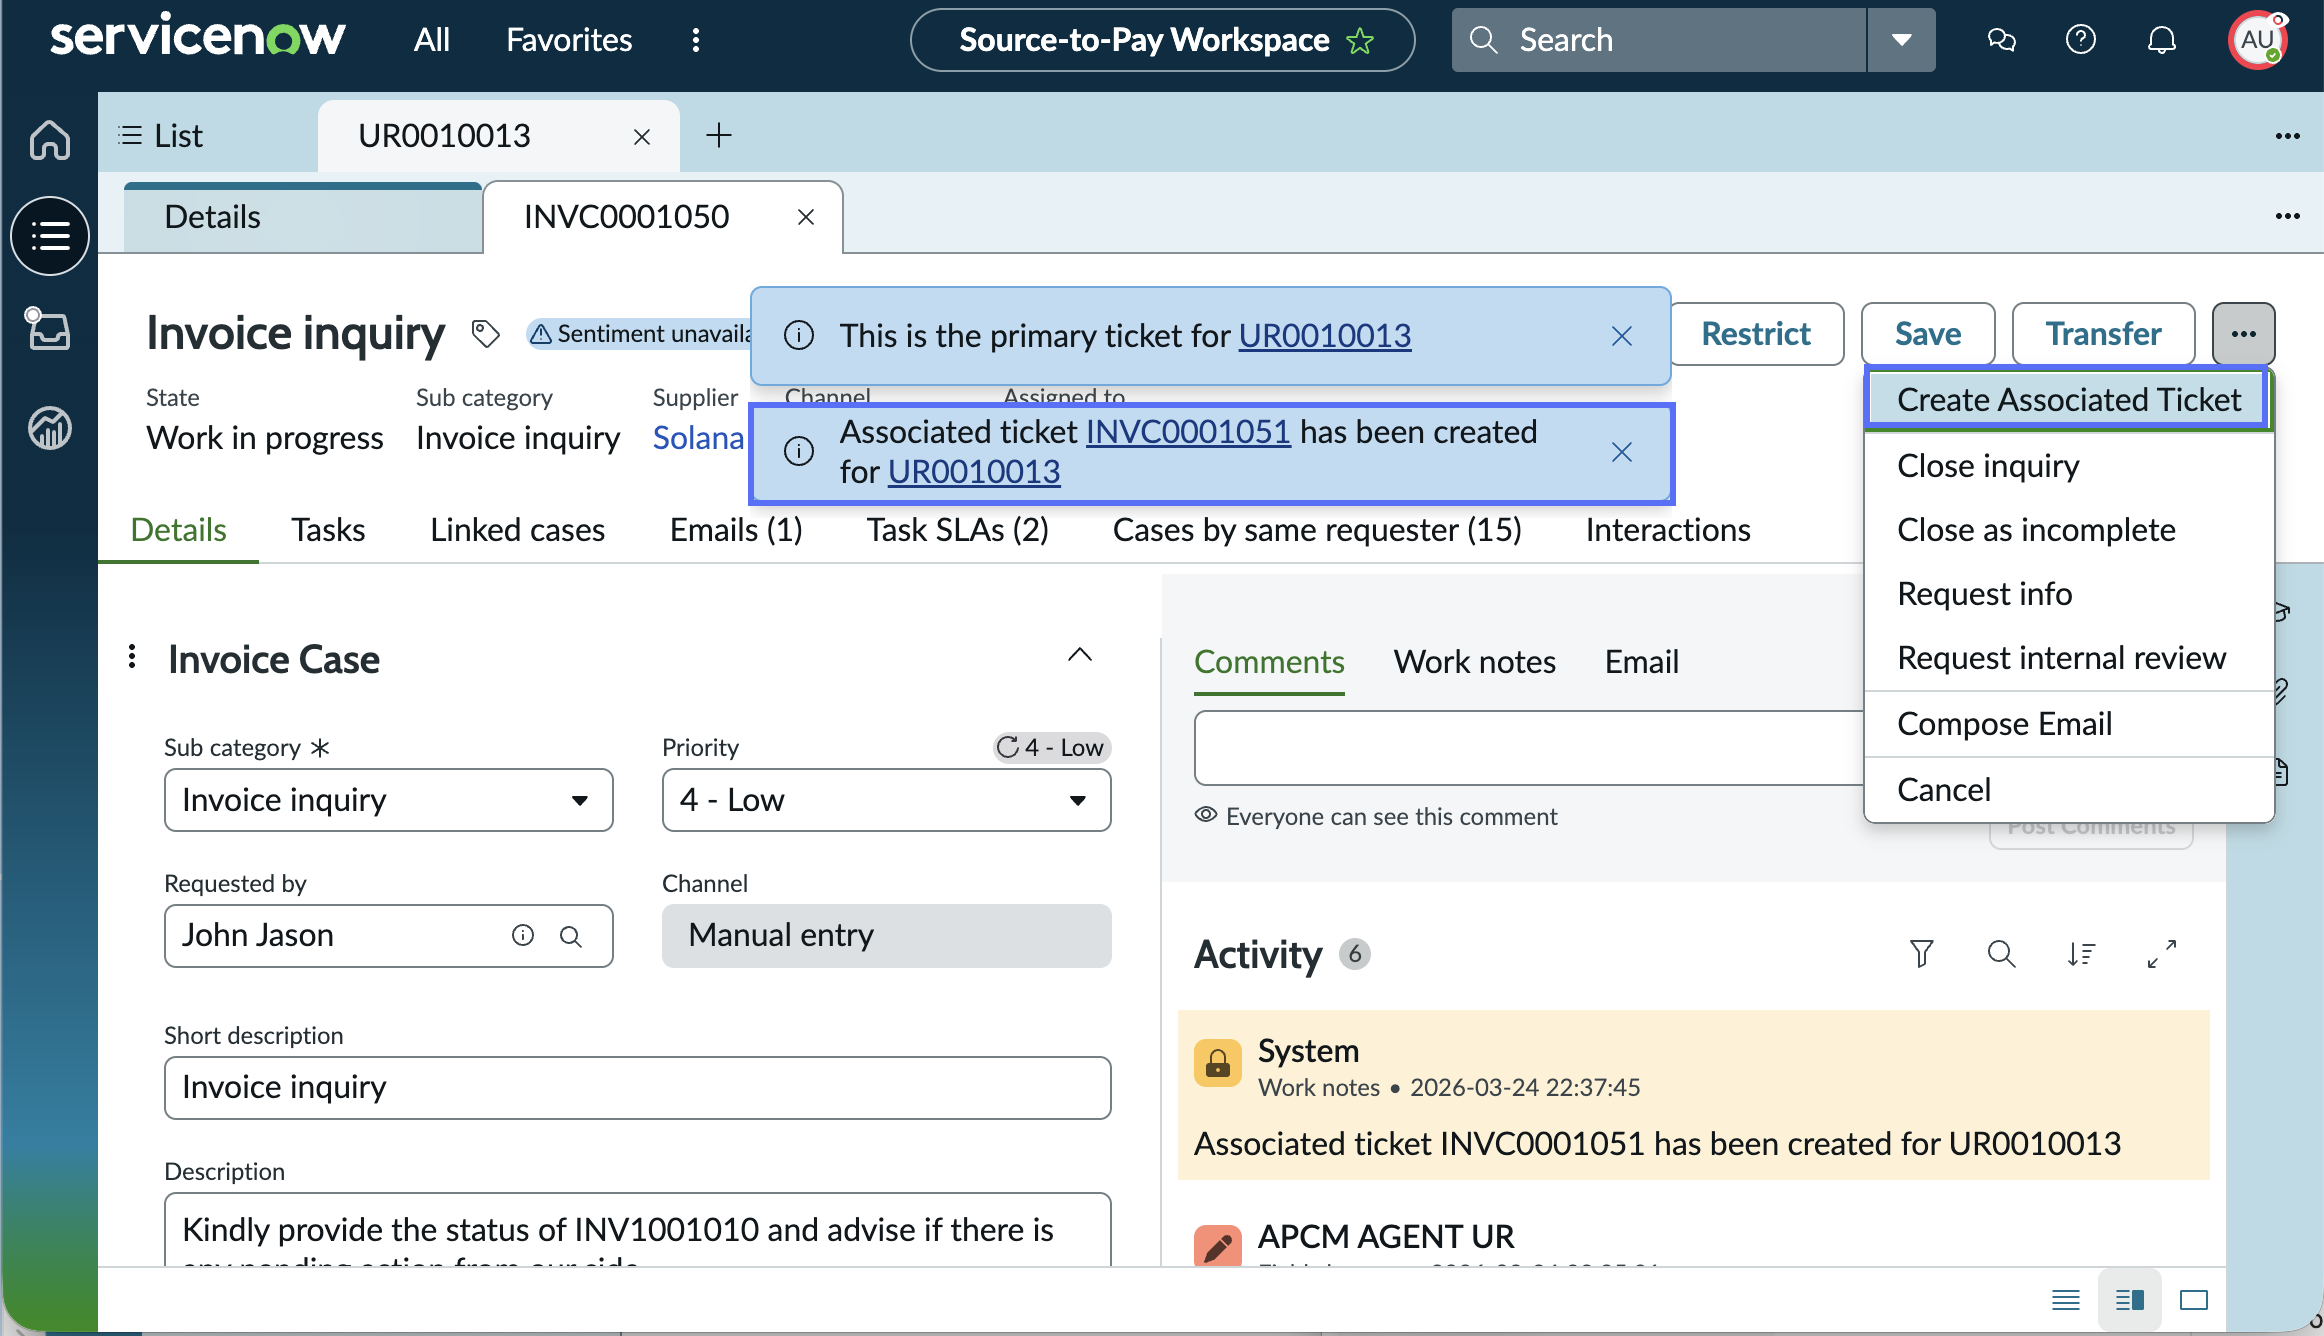2324x1336 pixels.
Task: Click the search magnifier icon
Action: click(1484, 40)
